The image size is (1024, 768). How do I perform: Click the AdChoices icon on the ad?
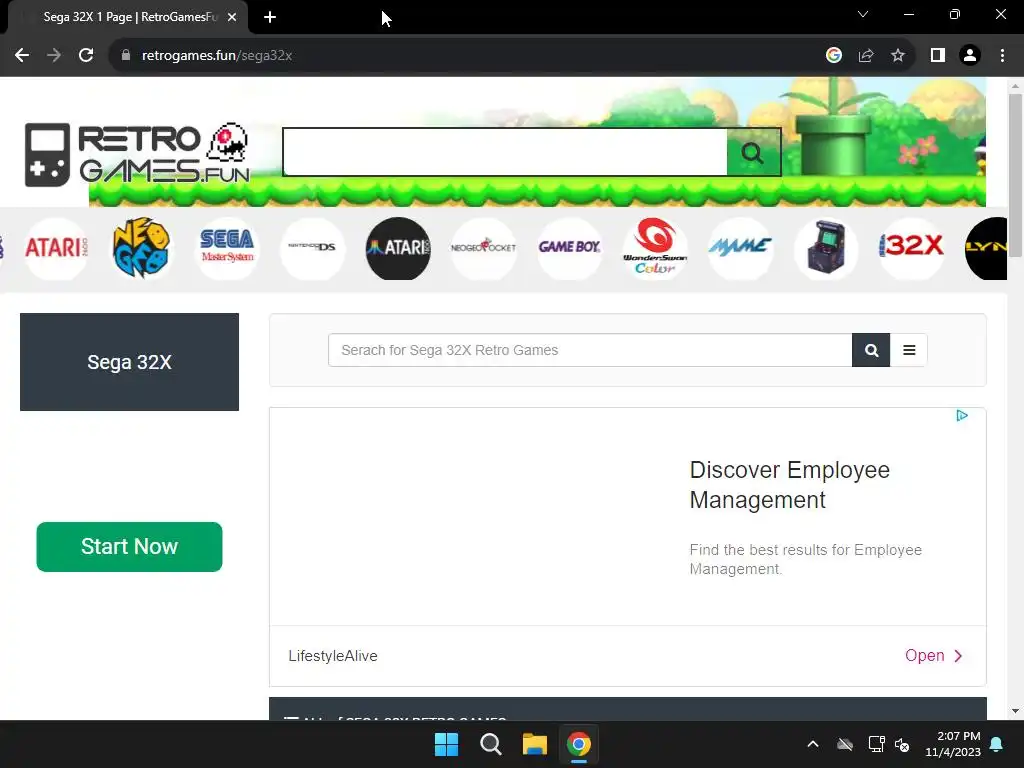click(961, 415)
